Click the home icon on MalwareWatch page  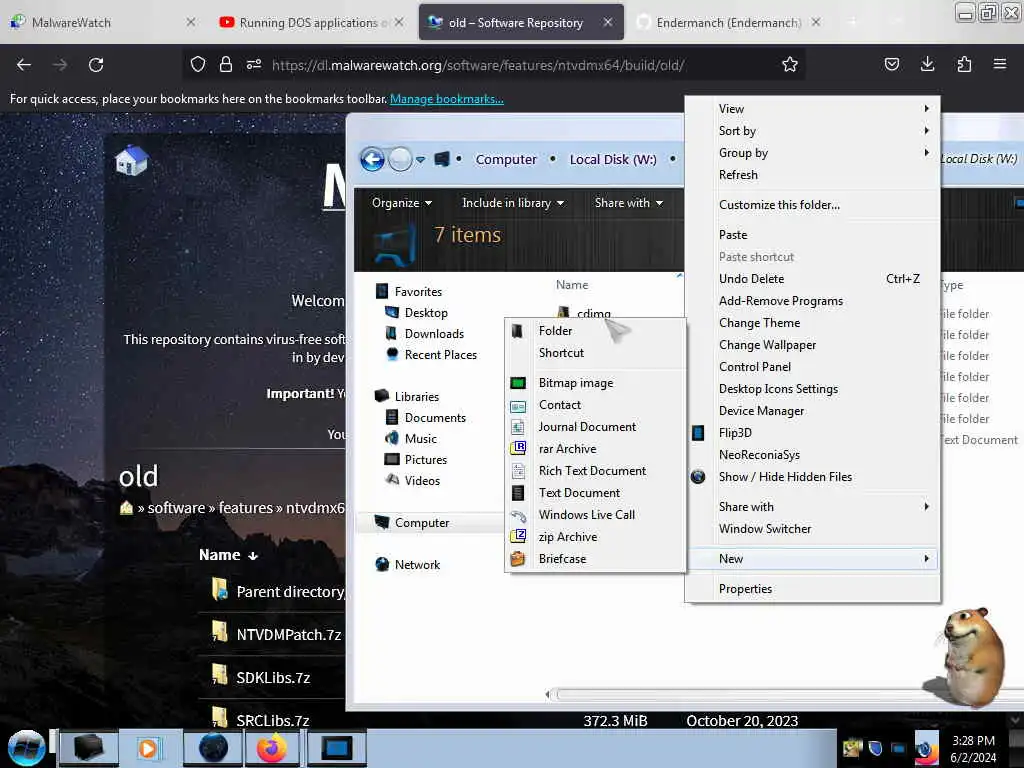point(131,161)
